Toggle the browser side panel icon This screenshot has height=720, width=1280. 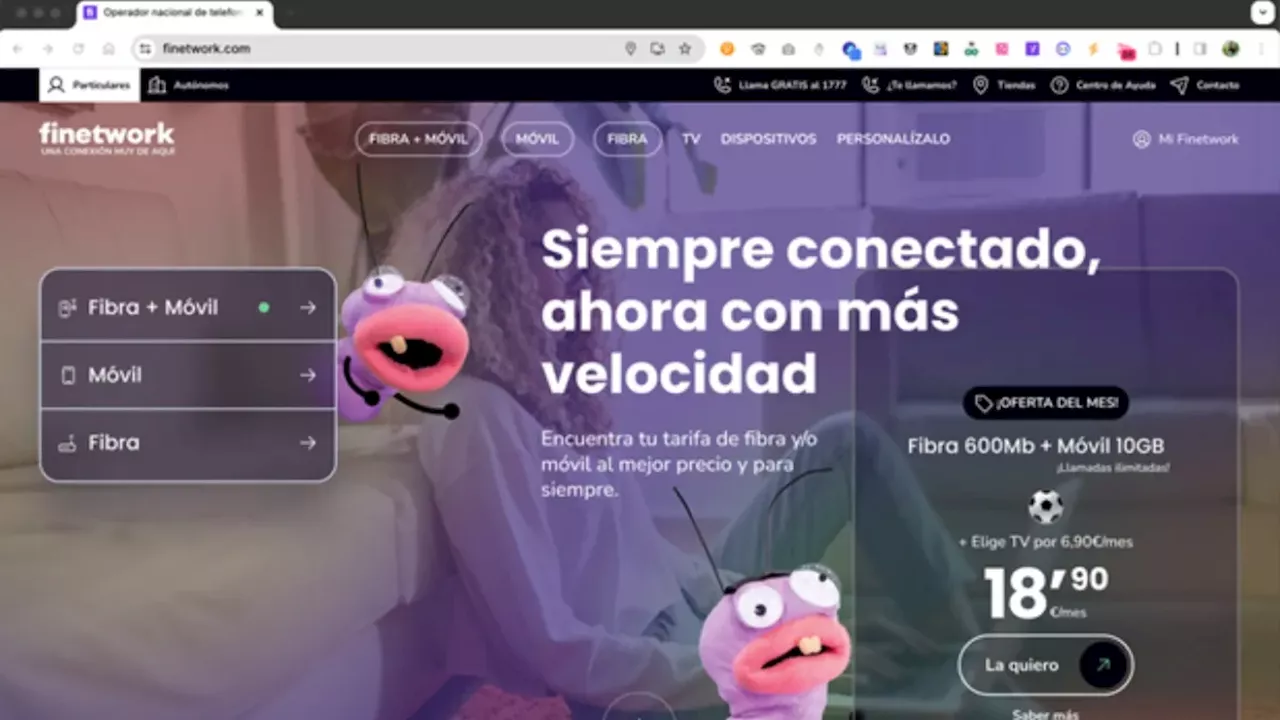[x=1200, y=48]
